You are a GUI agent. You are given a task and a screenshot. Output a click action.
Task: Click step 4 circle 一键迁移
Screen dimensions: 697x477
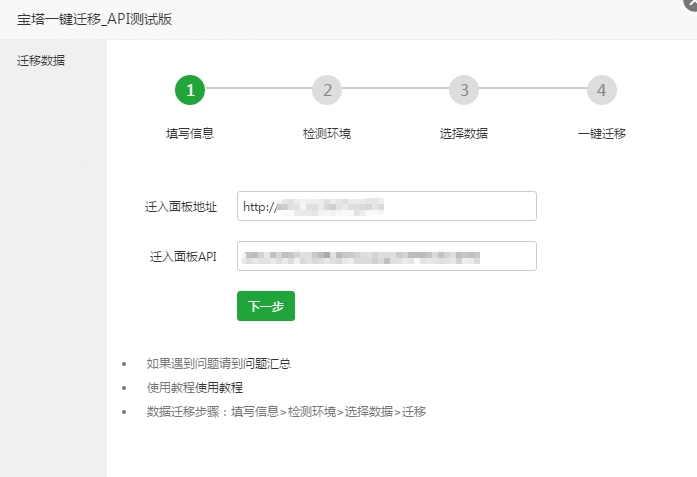[x=601, y=90]
